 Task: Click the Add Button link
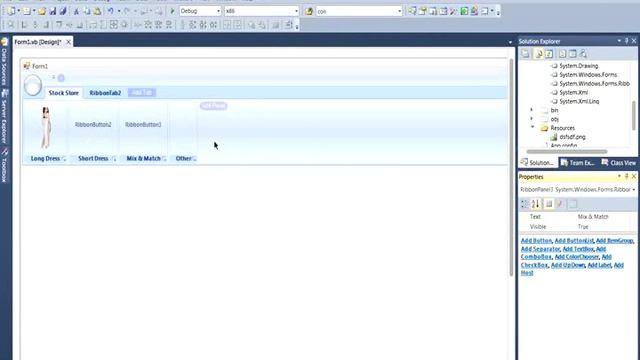coord(536,241)
